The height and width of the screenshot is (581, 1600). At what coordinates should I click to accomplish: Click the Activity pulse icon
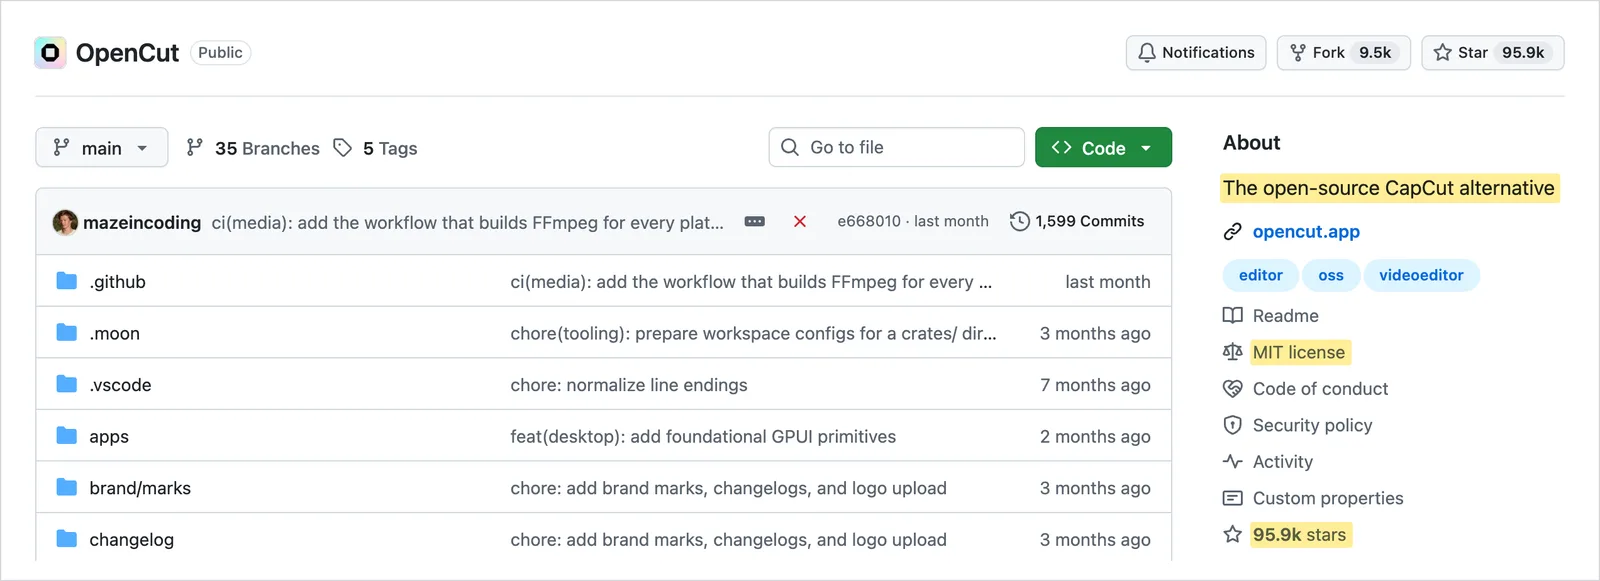tap(1233, 461)
